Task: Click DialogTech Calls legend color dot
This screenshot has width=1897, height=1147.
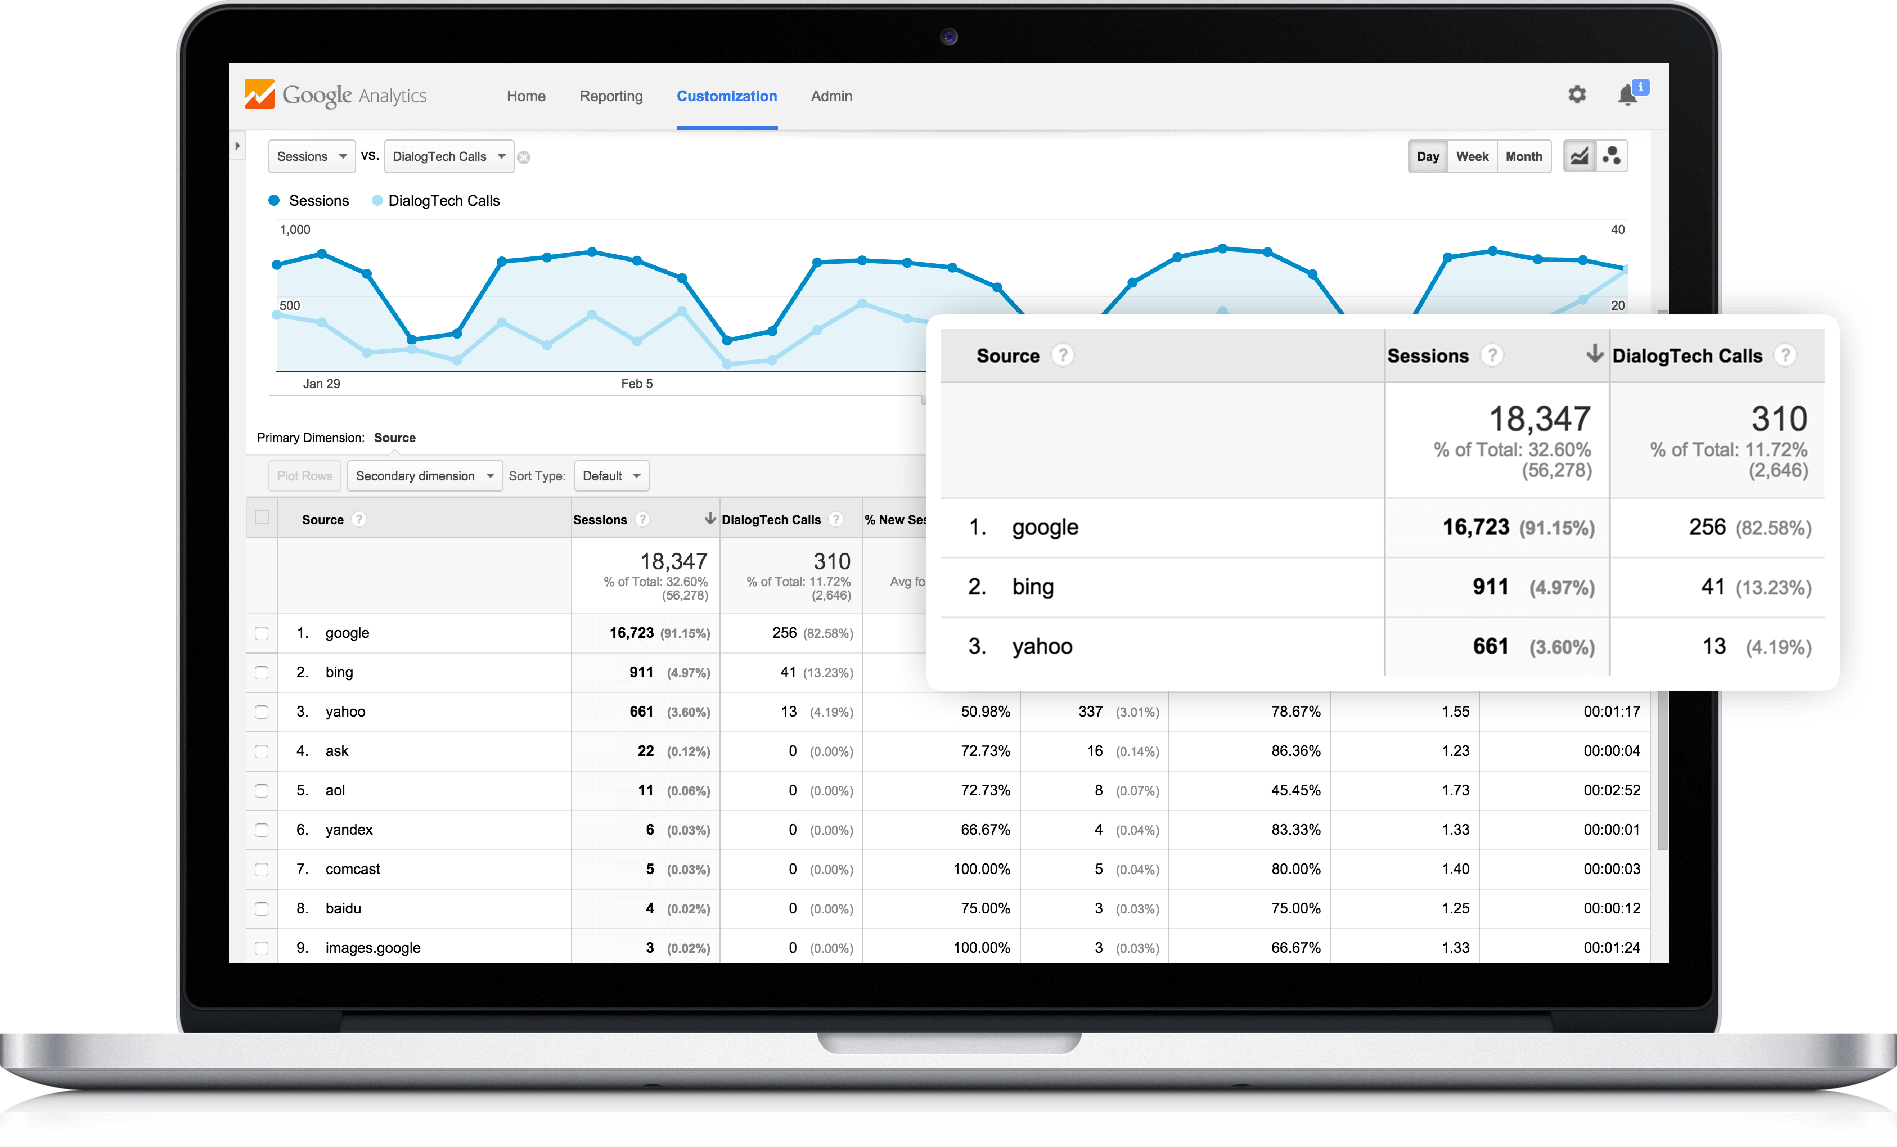Action: pos(377,201)
